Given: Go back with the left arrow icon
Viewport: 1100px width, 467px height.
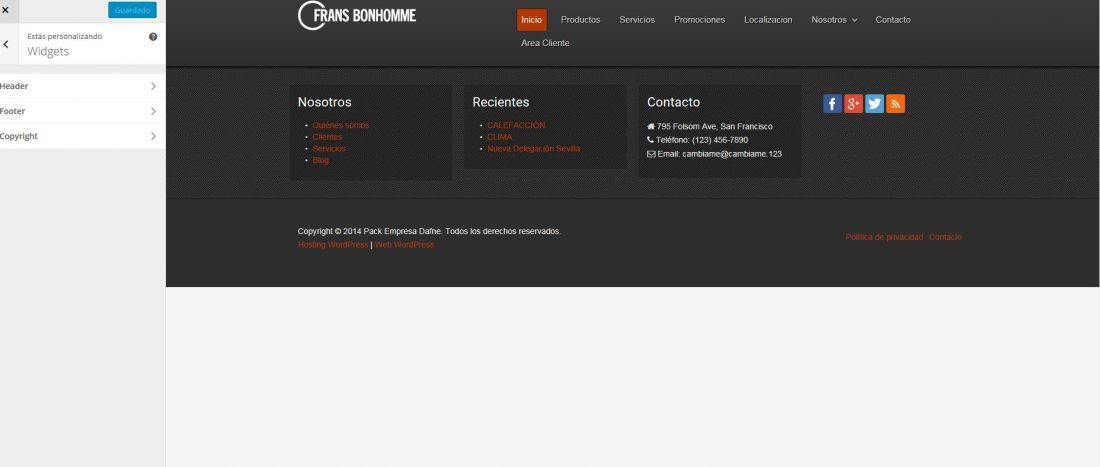Looking at the screenshot, I should [6, 44].
